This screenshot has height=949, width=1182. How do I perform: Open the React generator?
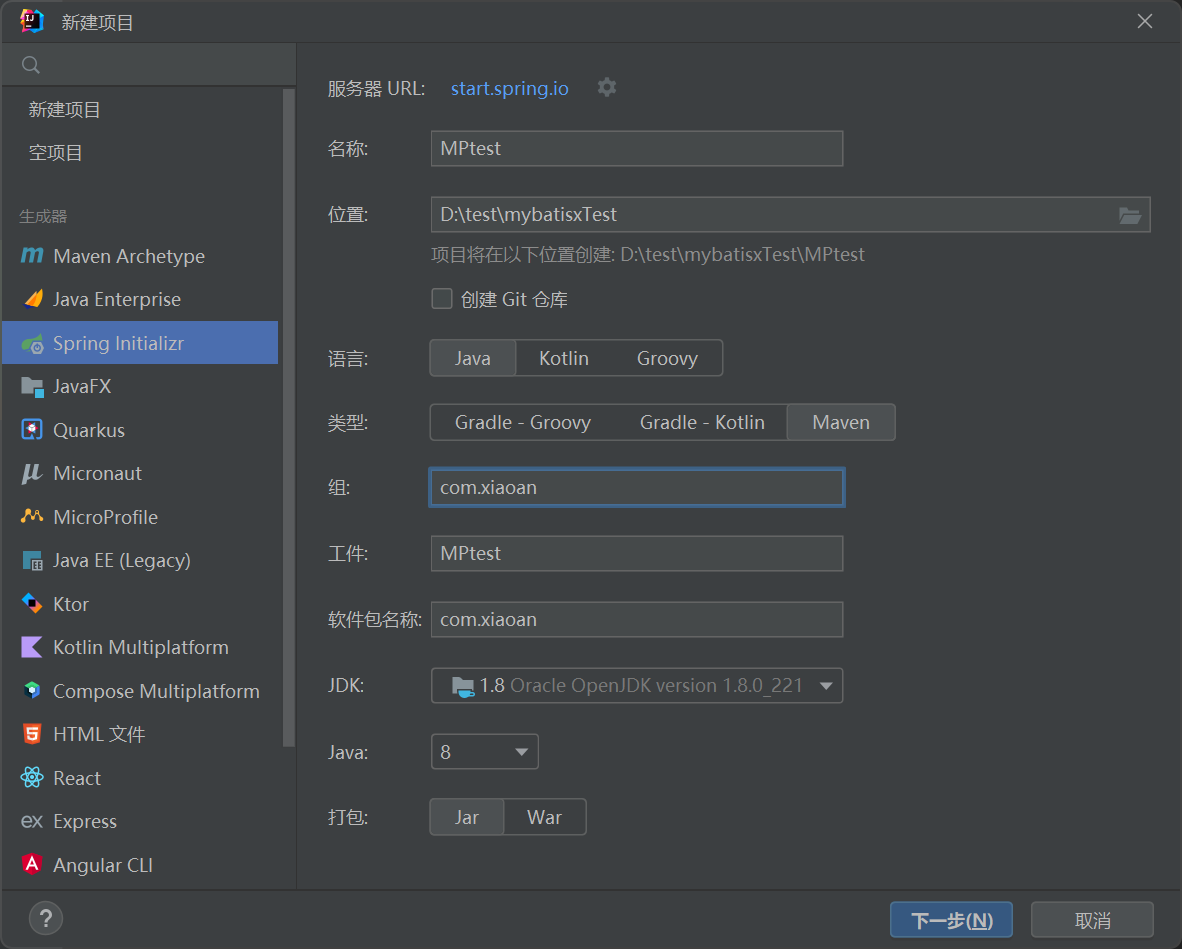click(76, 778)
